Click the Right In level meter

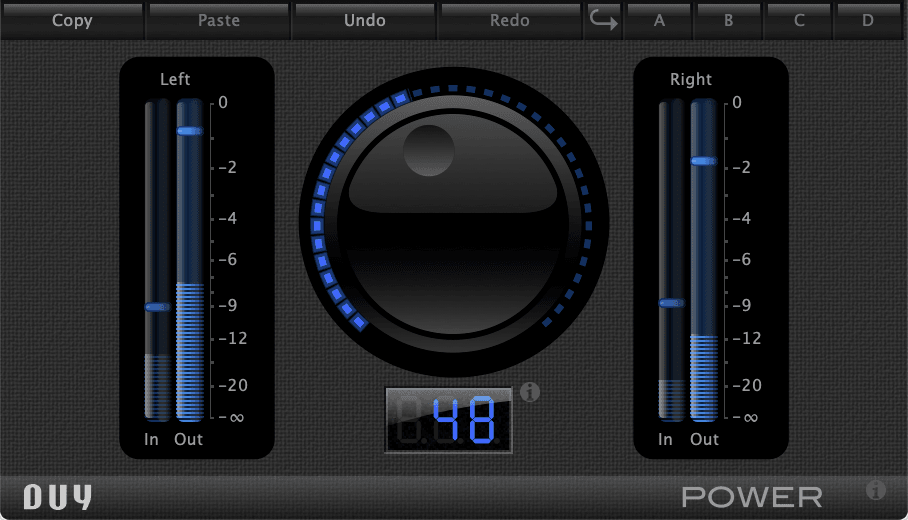click(671, 260)
